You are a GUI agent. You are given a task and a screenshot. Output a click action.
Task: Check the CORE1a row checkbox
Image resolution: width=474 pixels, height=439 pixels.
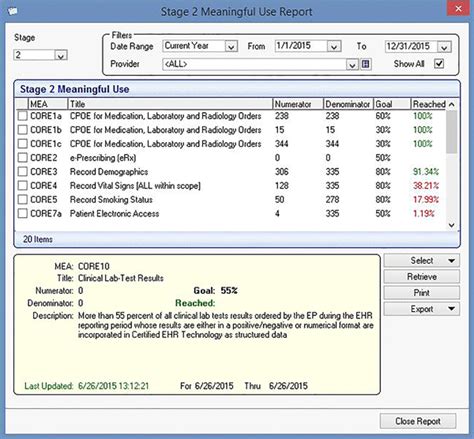(x=22, y=116)
